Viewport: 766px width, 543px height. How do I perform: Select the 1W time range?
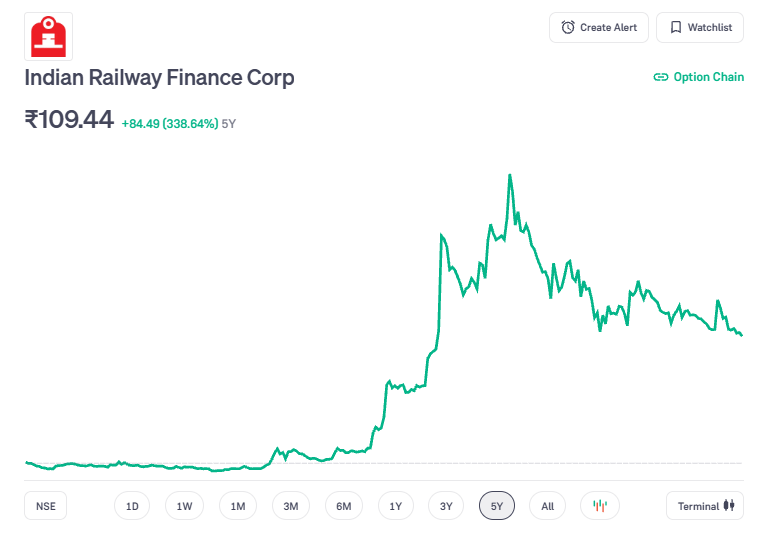click(x=184, y=506)
